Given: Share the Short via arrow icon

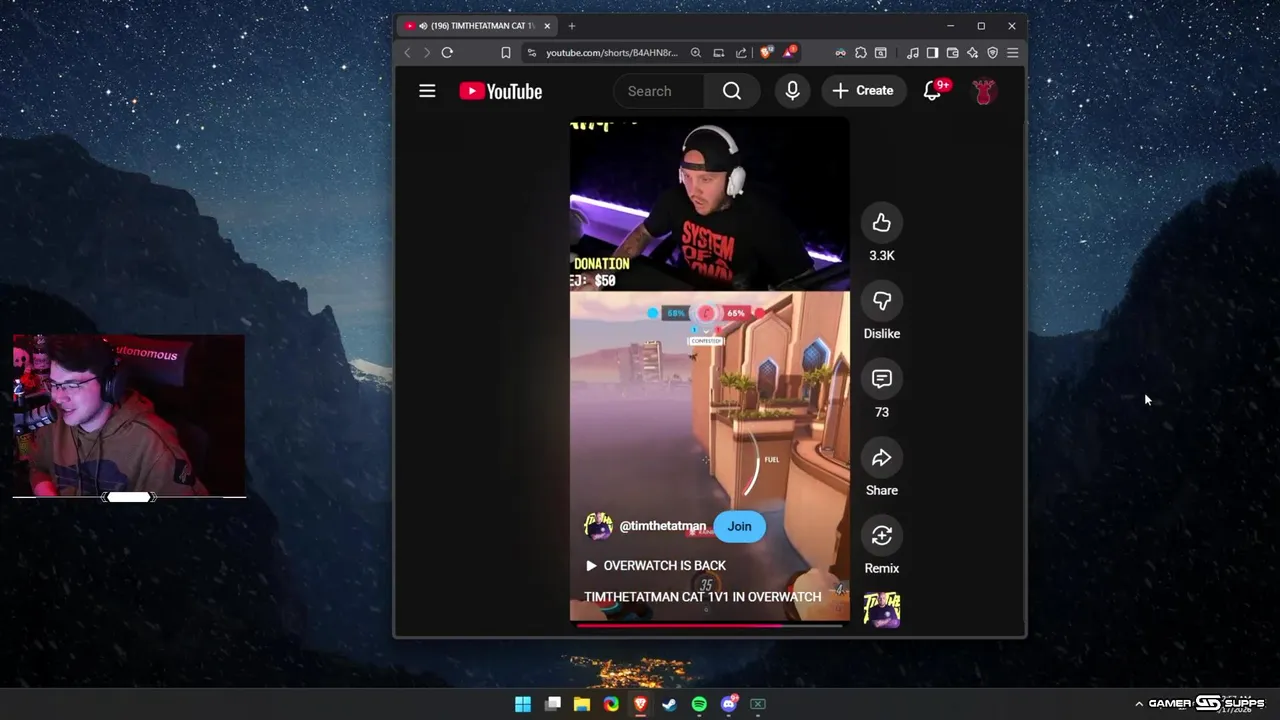Looking at the screenshot, I should coord(881,457).
